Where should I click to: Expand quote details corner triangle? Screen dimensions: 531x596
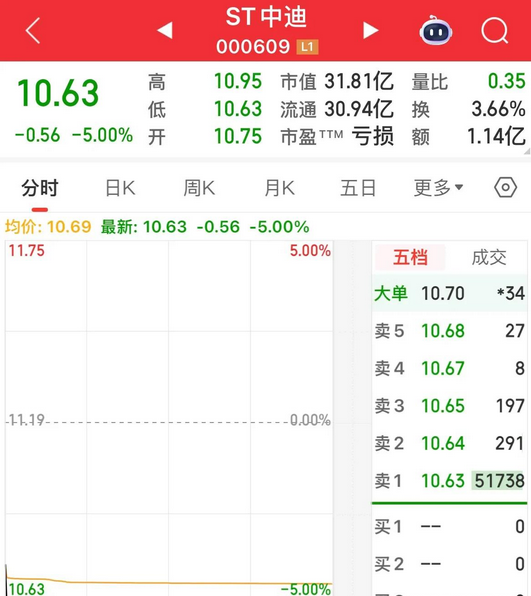tap(528, 151)
